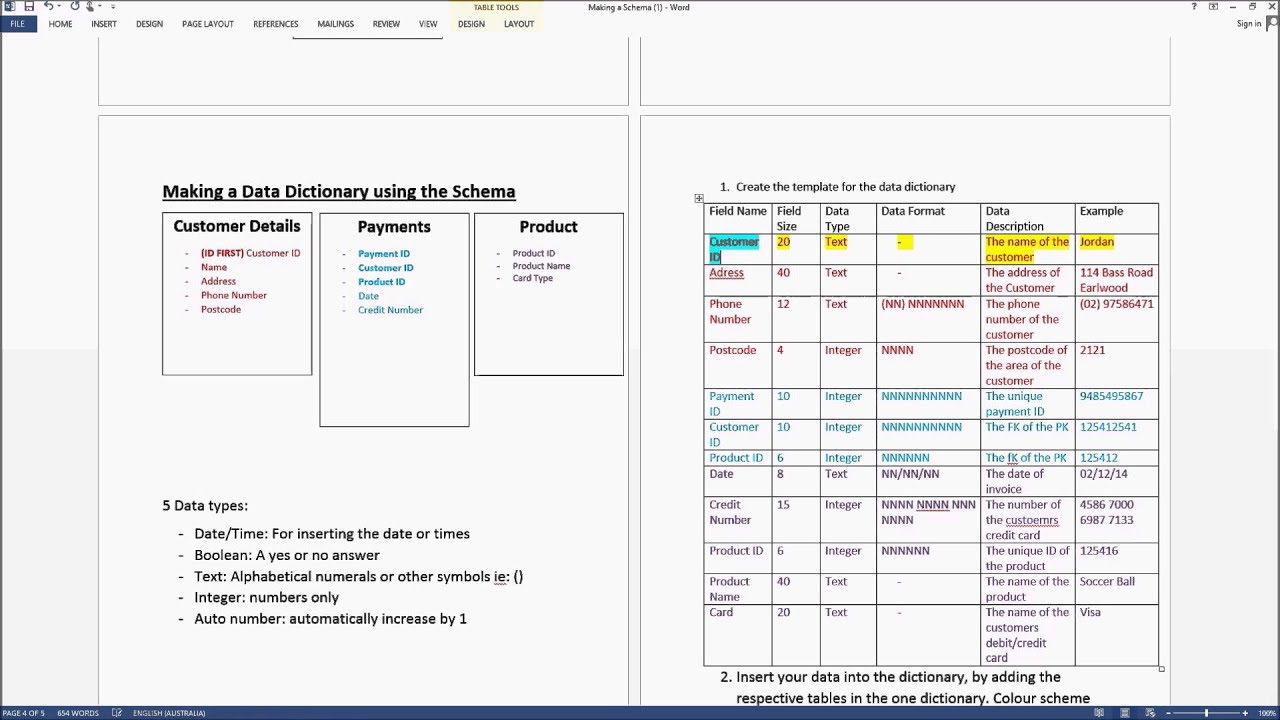Click the Payments schema heading
1280x720 pixels.
tap(394, 227)
